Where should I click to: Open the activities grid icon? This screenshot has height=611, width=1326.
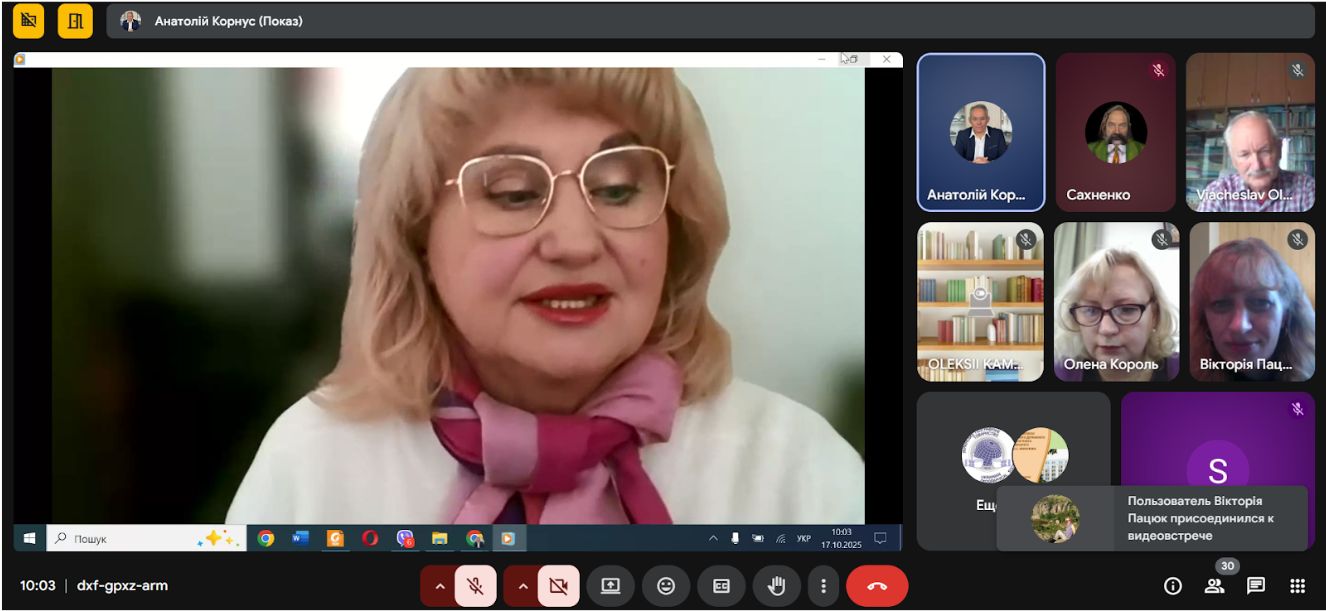pos(1297,586)
